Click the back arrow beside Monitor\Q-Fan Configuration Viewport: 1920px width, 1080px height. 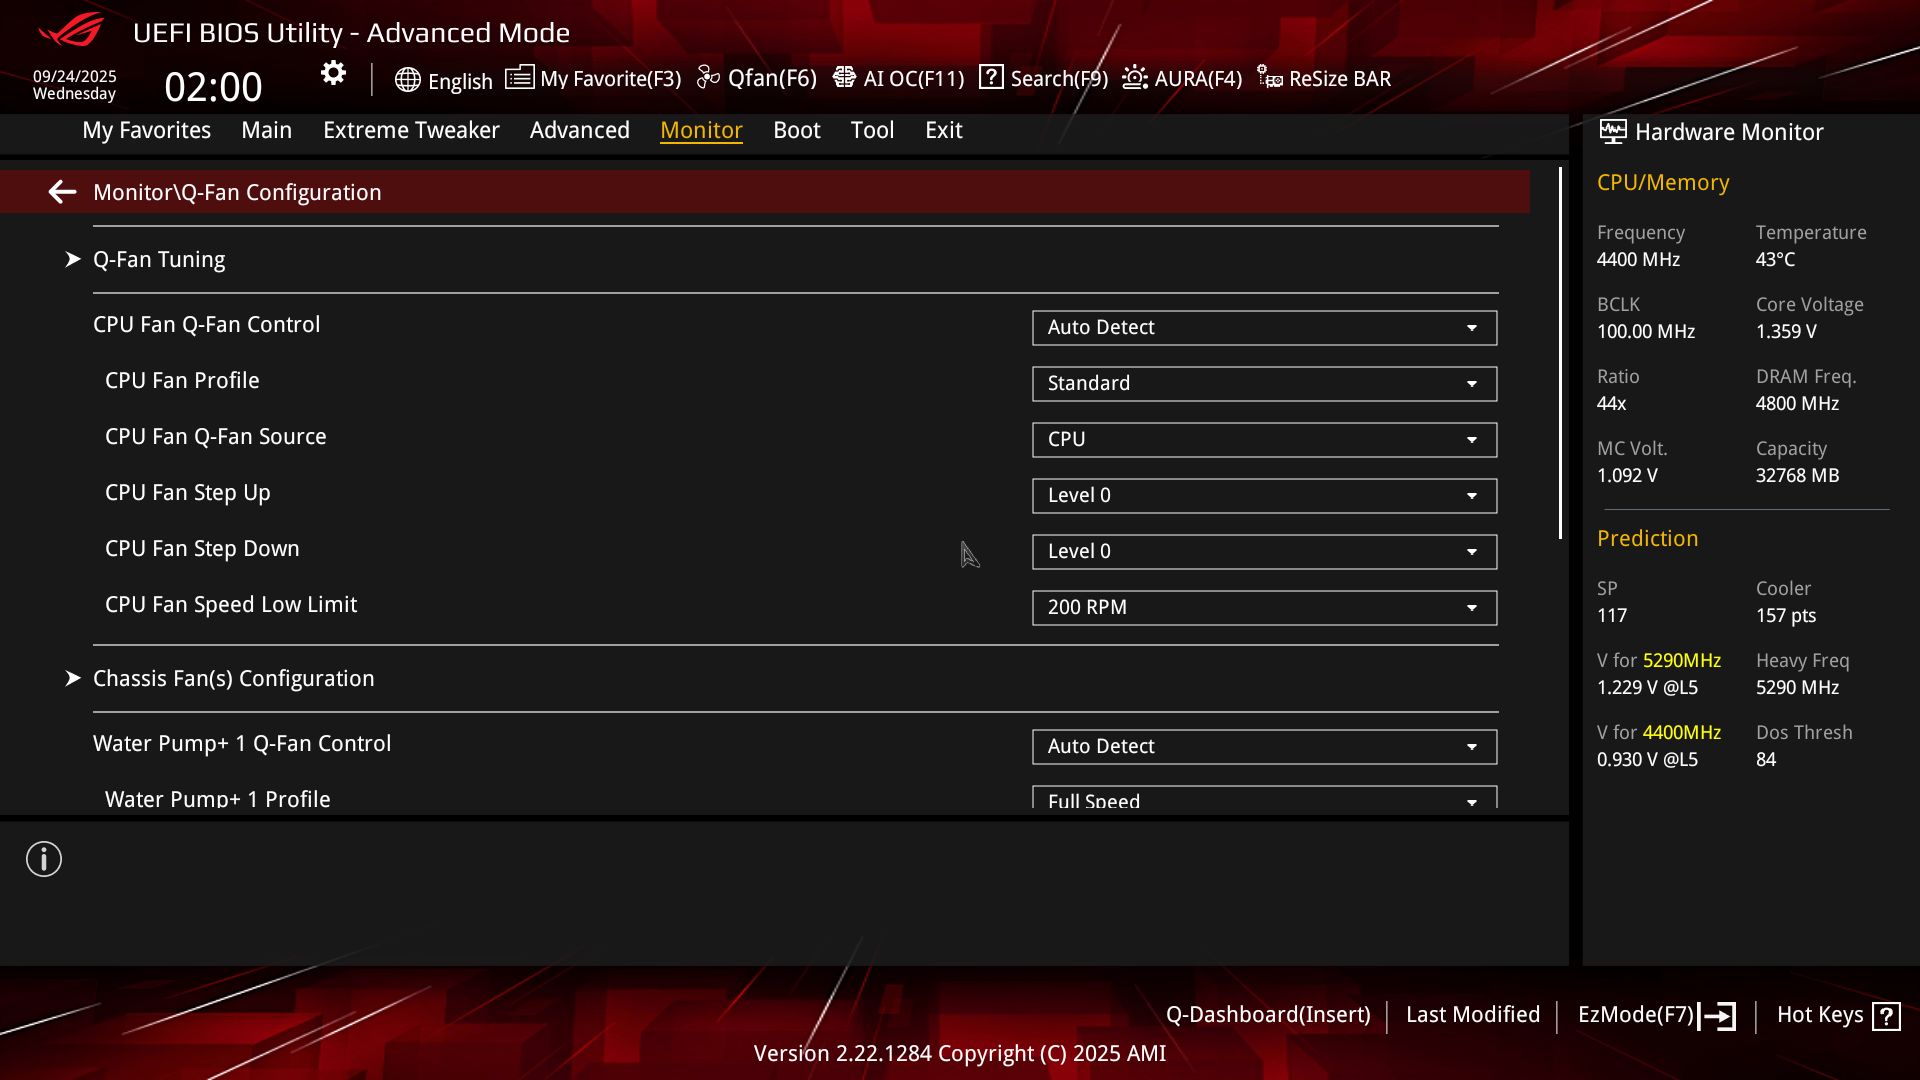(62, 192)
